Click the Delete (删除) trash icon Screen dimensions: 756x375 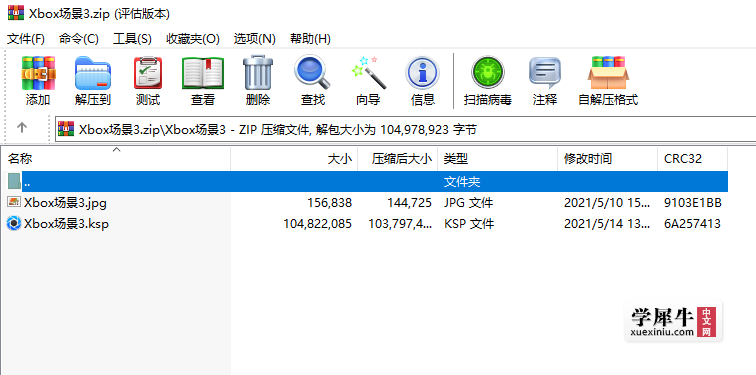pyautogui.click(x=258, y=73)
